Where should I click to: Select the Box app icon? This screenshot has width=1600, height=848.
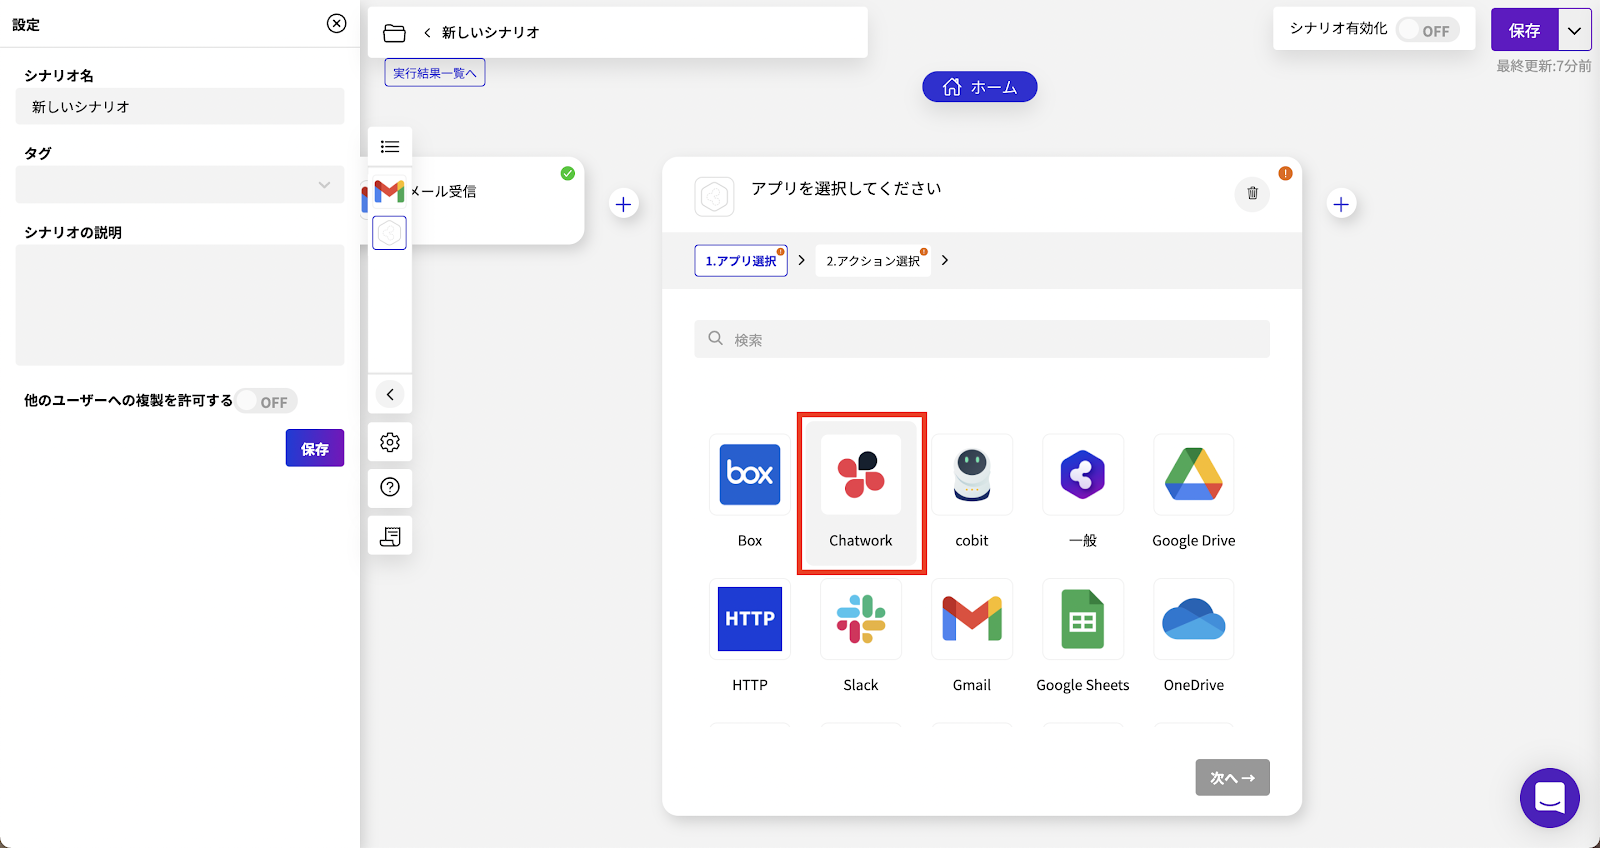[x=750, y=475]
